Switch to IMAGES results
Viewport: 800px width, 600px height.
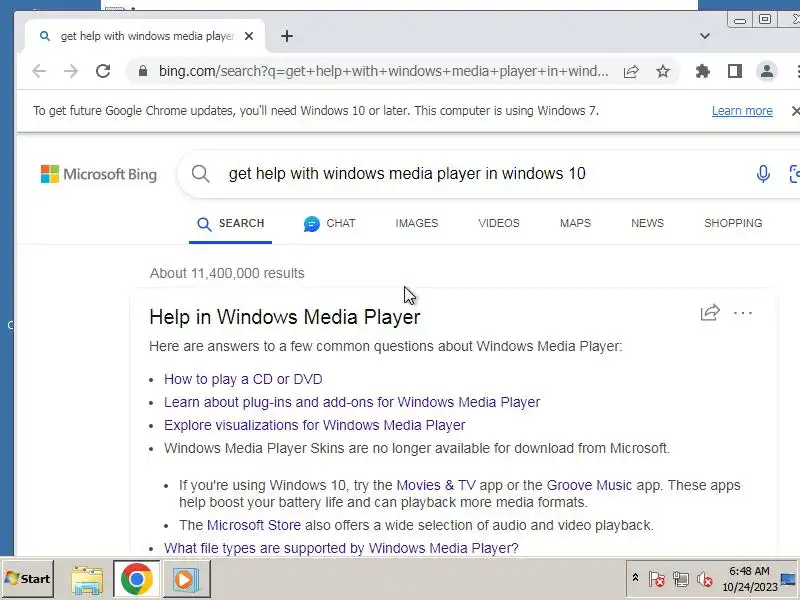coord(416,223)
